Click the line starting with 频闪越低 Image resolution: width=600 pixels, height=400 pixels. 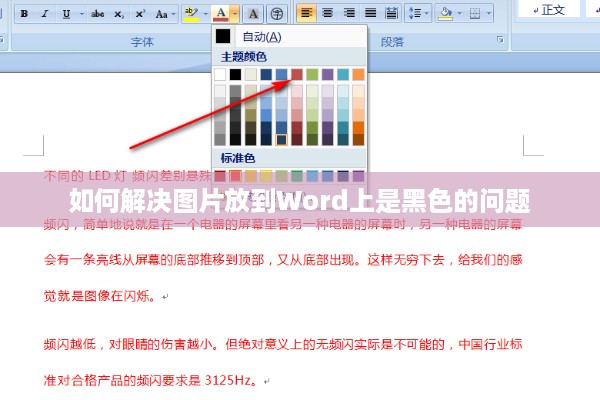[x=283, y=344]
